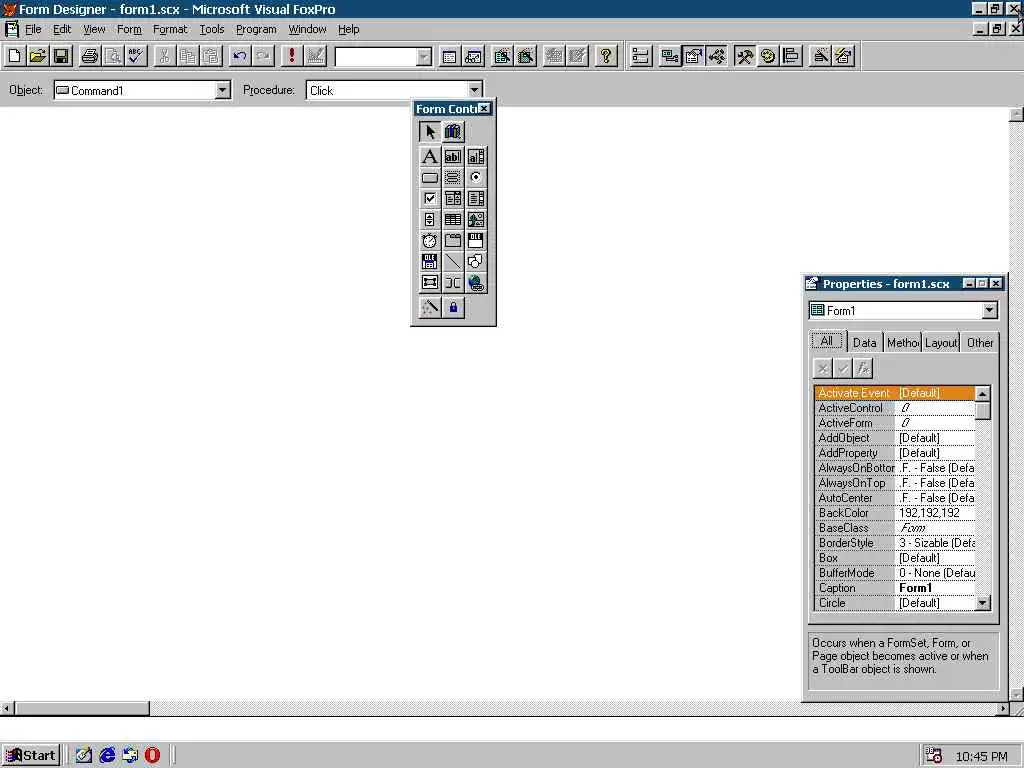Choose the Hyperlink control tool
1024x768 pixels.
point(476,283)
